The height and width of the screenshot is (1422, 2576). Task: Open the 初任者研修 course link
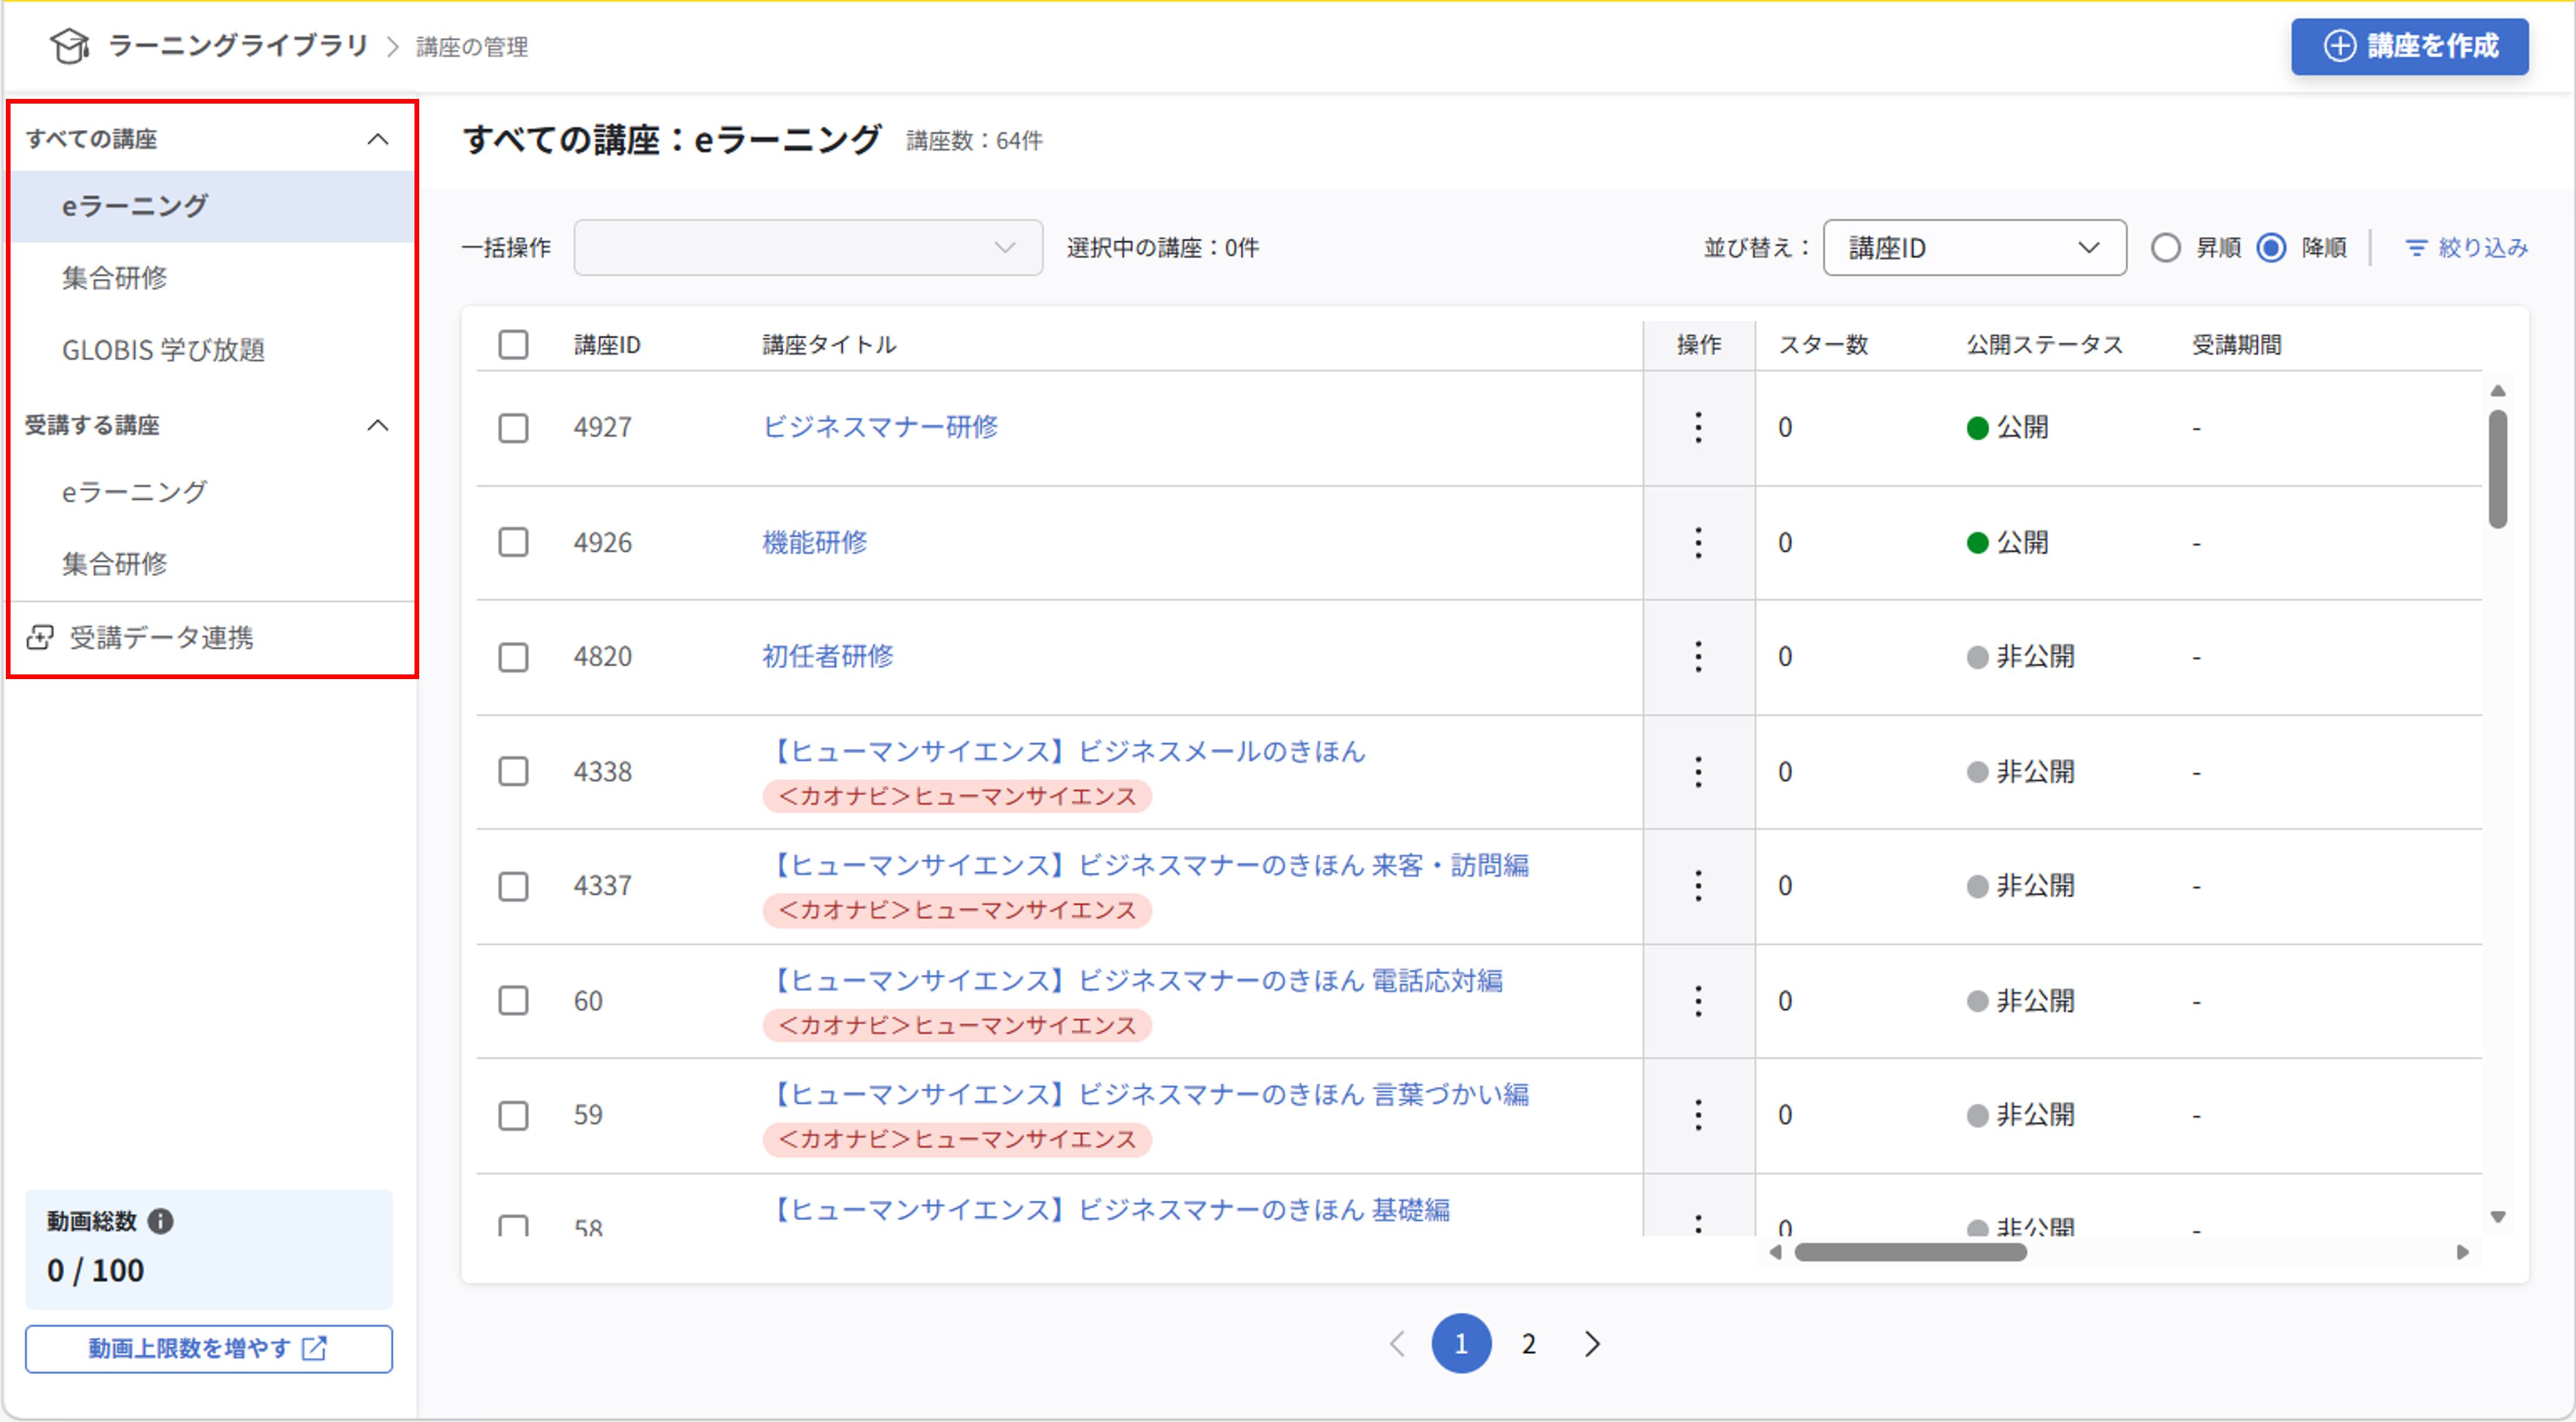(x=828, y=656)
